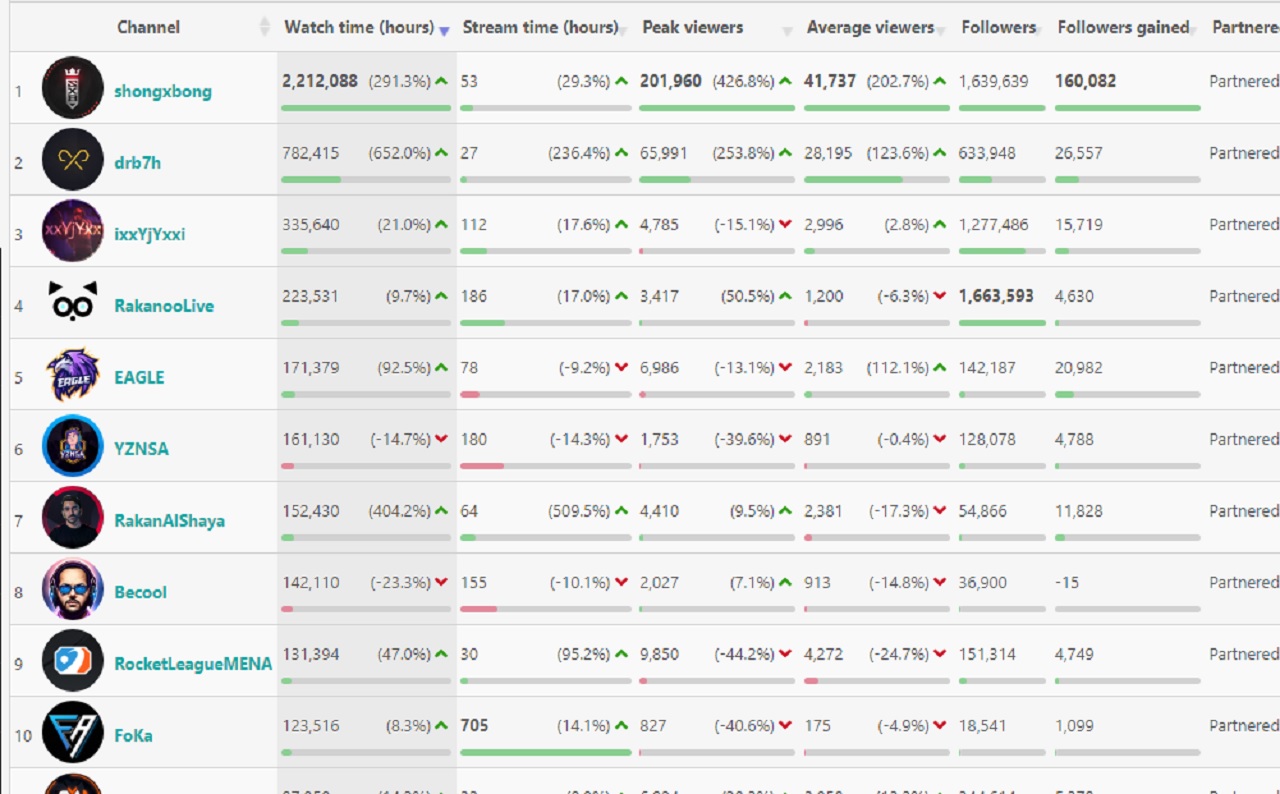This screenshot has width=1280, height=794.
Task: Click YZNSA channel avatar
Action: coord(73,446)
